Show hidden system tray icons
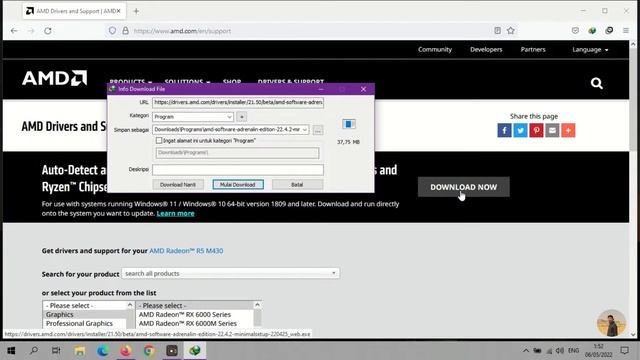The image size is (640, 360). [x=526, y=351]
